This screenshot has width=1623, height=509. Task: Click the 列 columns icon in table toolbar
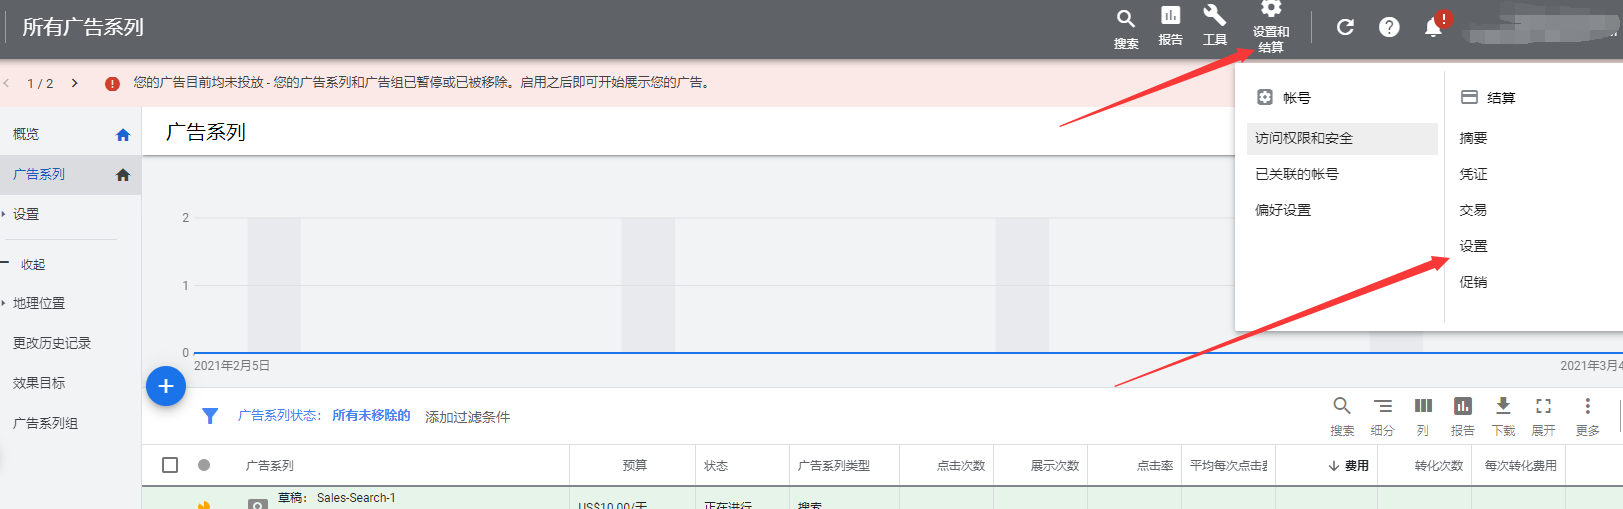1422,406
